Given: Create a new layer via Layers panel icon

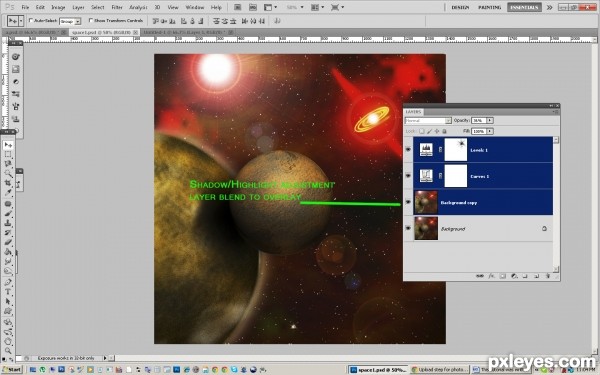Looking at the screenshot, I should point(536,276).
